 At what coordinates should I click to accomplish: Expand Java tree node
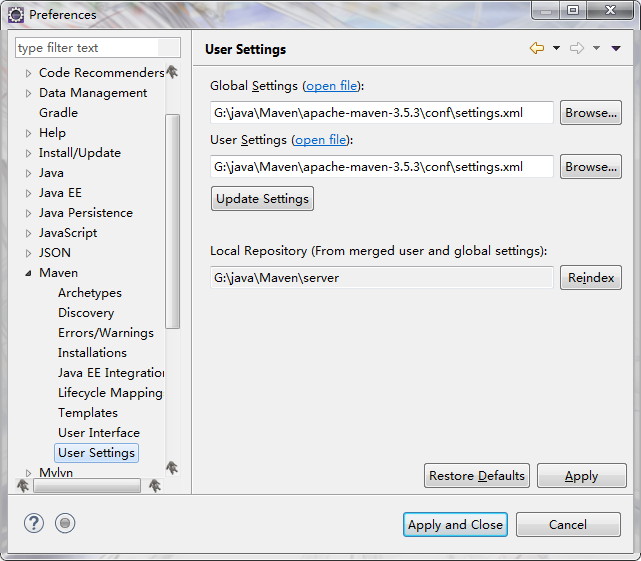[28, 173]
